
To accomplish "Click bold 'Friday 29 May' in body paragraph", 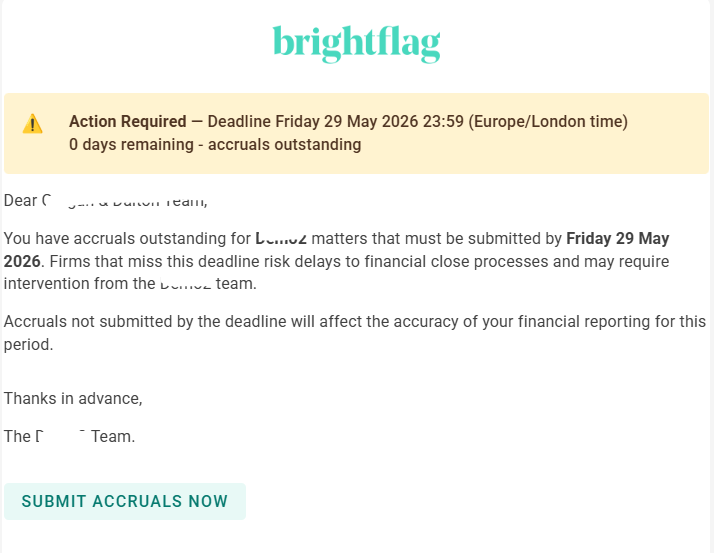I will 617,238.
